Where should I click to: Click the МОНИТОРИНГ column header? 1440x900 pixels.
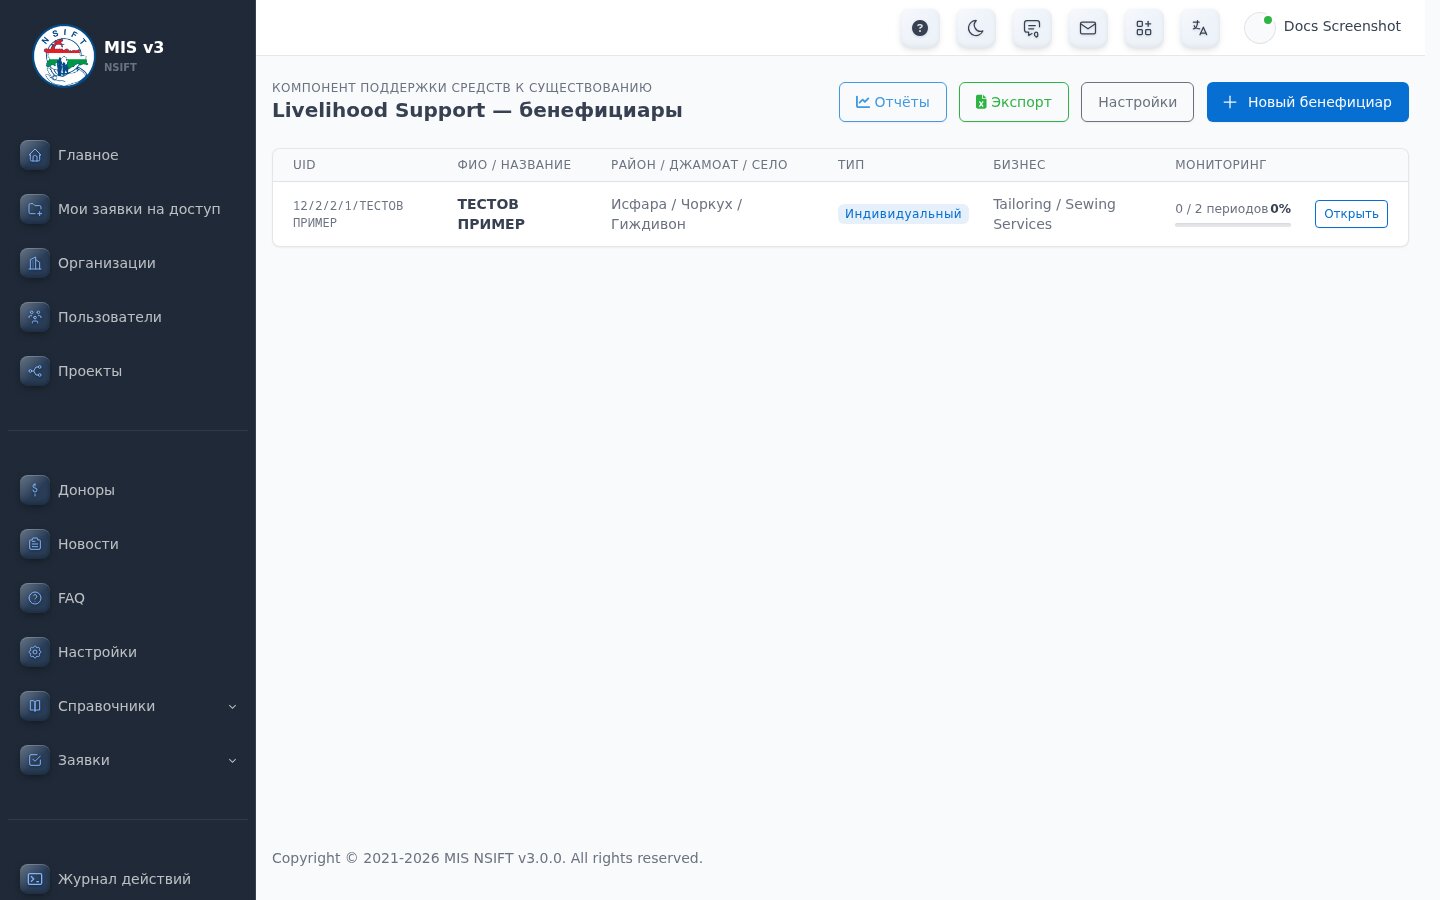coord(1220,165)
